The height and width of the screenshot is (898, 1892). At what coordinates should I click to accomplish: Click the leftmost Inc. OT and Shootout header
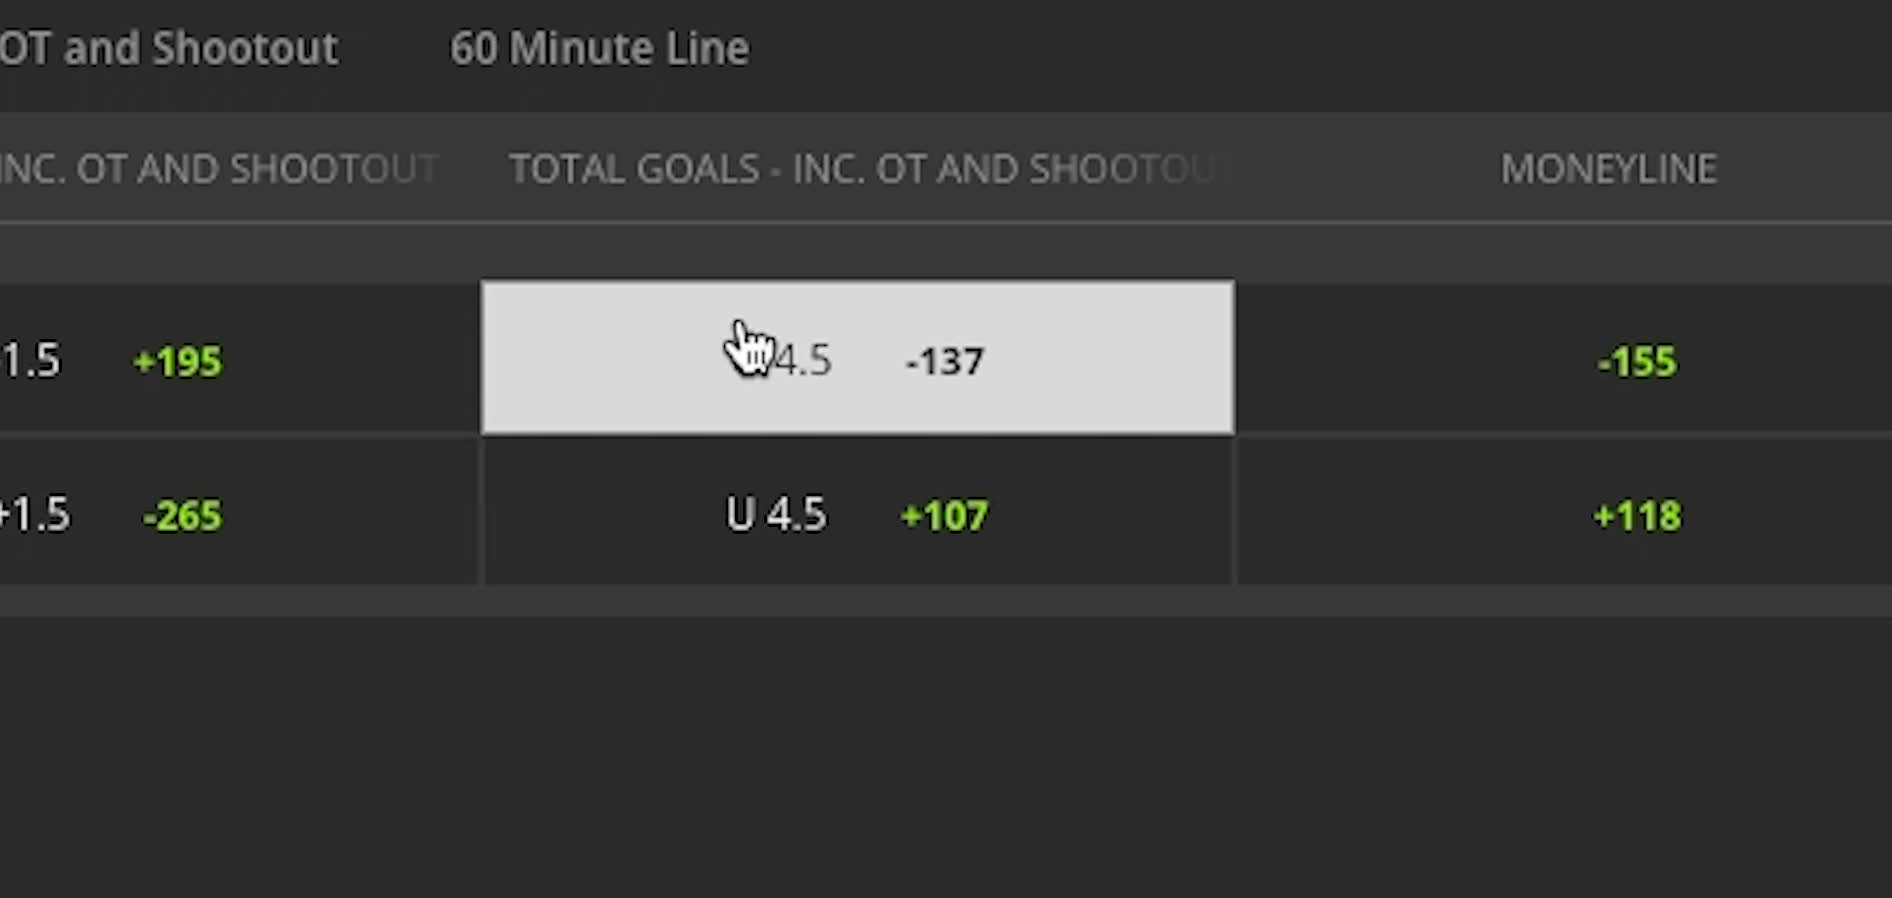point(218,169)
